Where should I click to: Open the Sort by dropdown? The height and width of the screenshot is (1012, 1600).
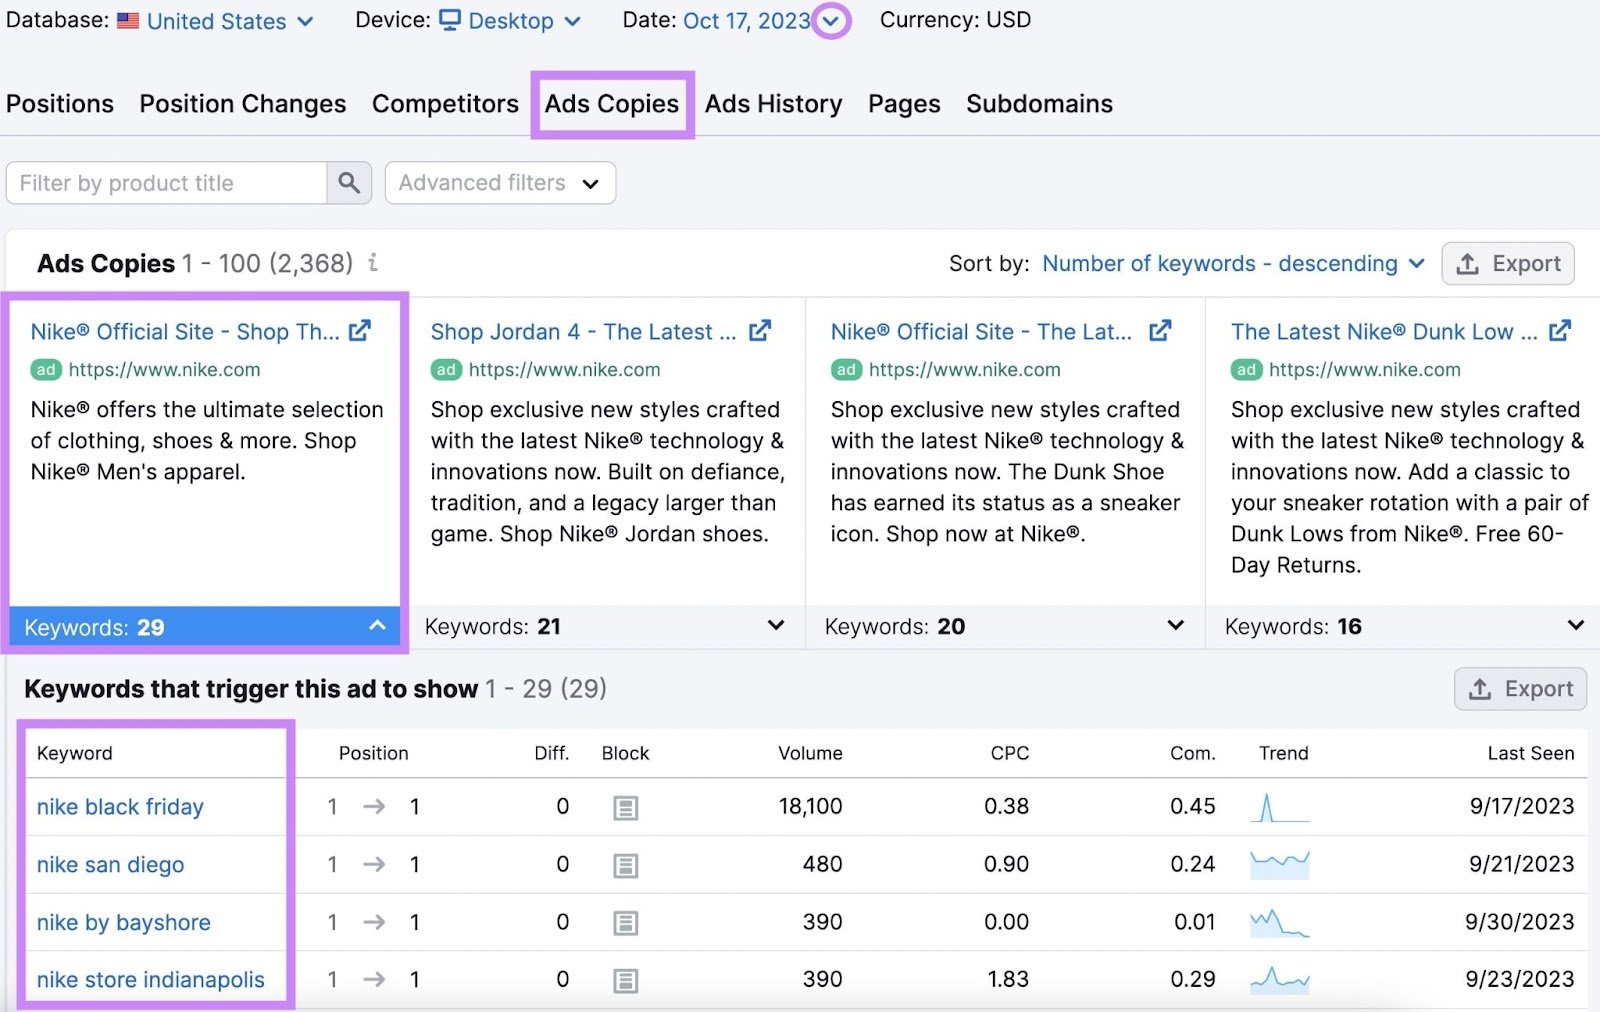[1231, 263]
